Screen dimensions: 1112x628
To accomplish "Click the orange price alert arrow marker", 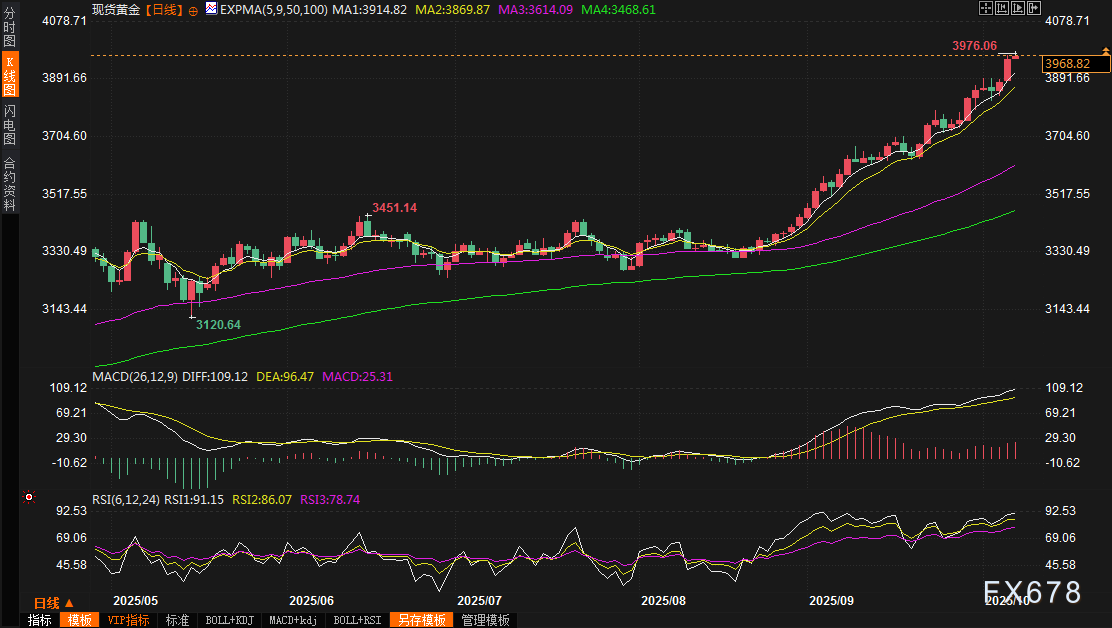I will coord(1105,52).
